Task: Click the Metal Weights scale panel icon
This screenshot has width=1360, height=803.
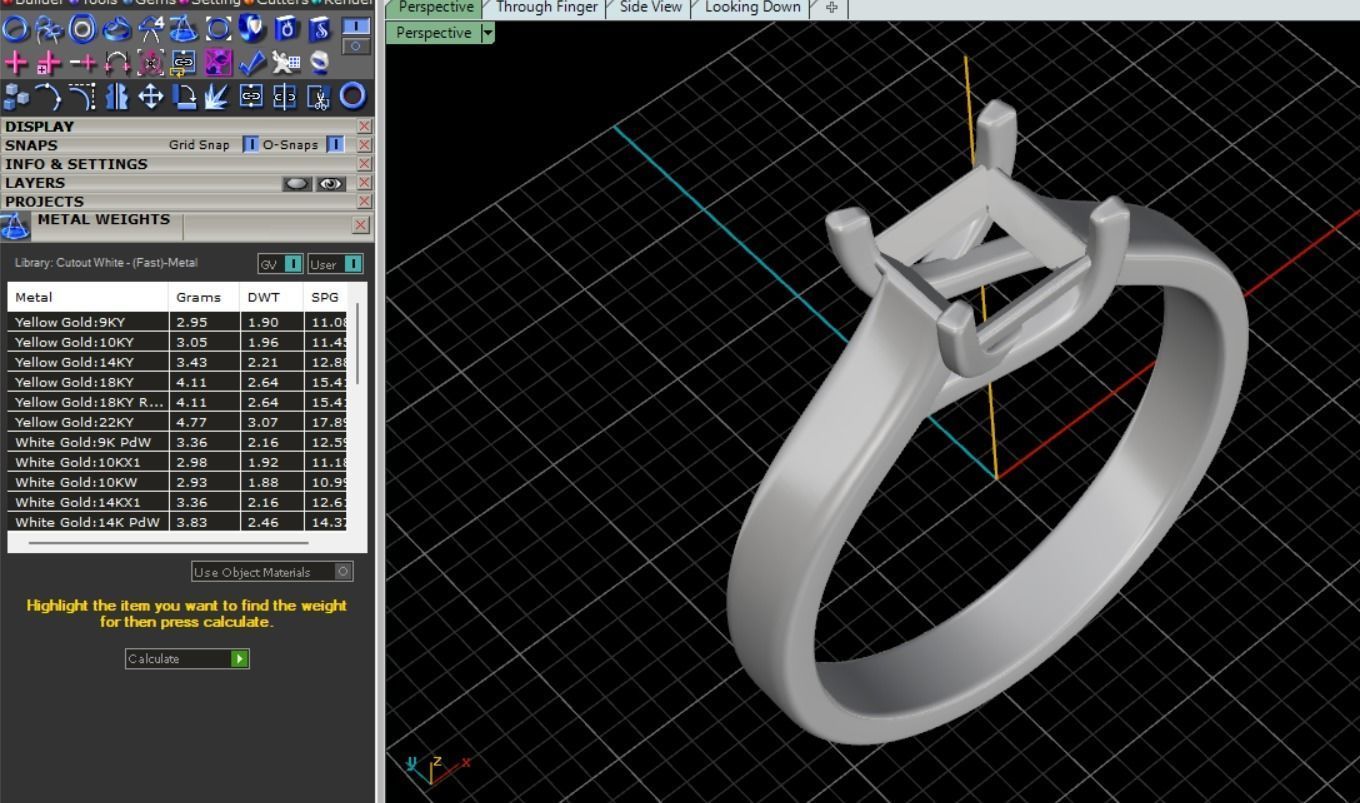Action: (16, 227)
